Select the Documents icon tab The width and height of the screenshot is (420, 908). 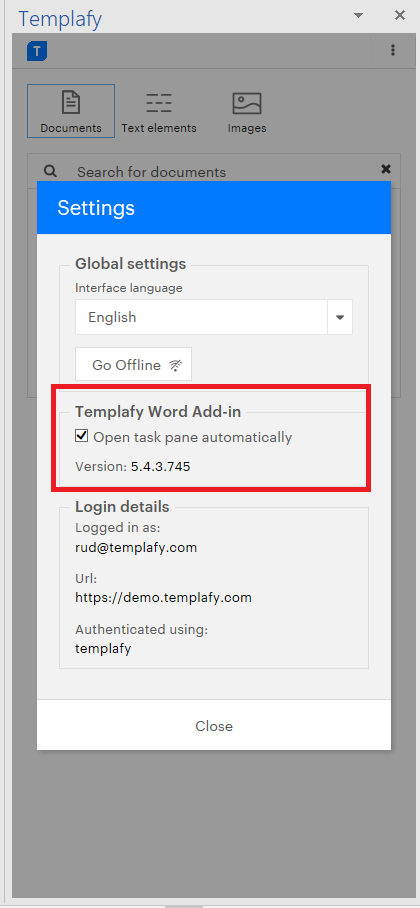pos(71,111)
